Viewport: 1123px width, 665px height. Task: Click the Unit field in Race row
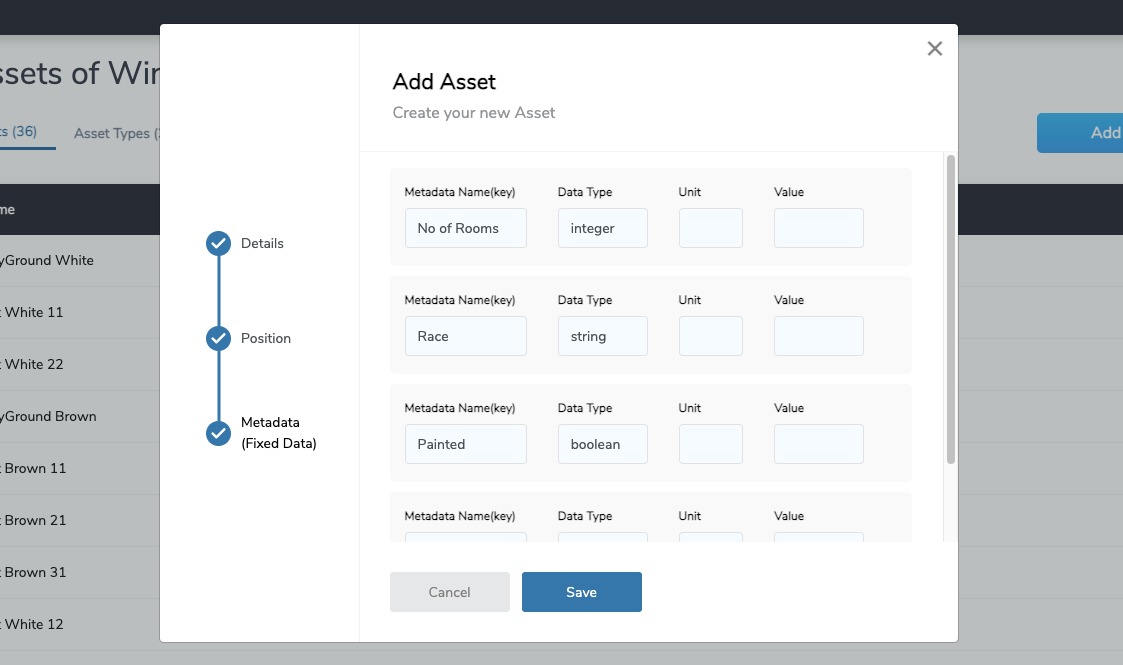click(x=710, y=336)
